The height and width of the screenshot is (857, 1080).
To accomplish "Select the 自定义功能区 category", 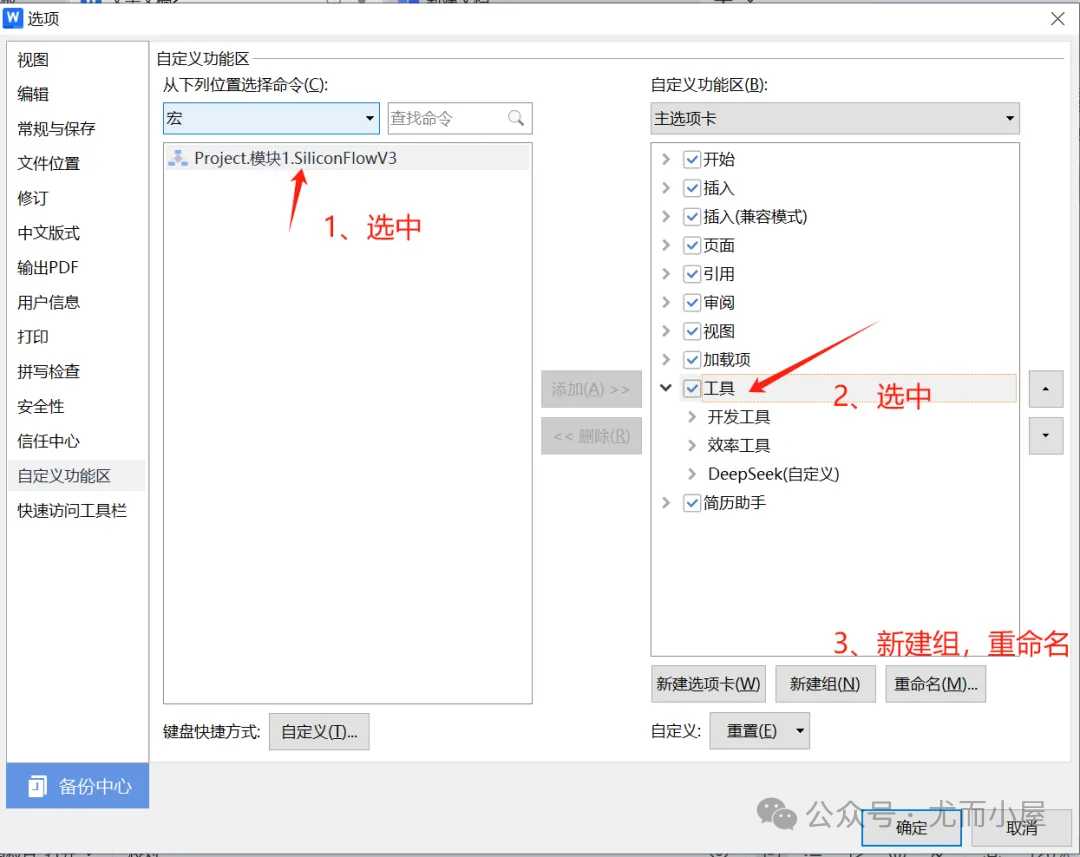I will tap(77, 476).
